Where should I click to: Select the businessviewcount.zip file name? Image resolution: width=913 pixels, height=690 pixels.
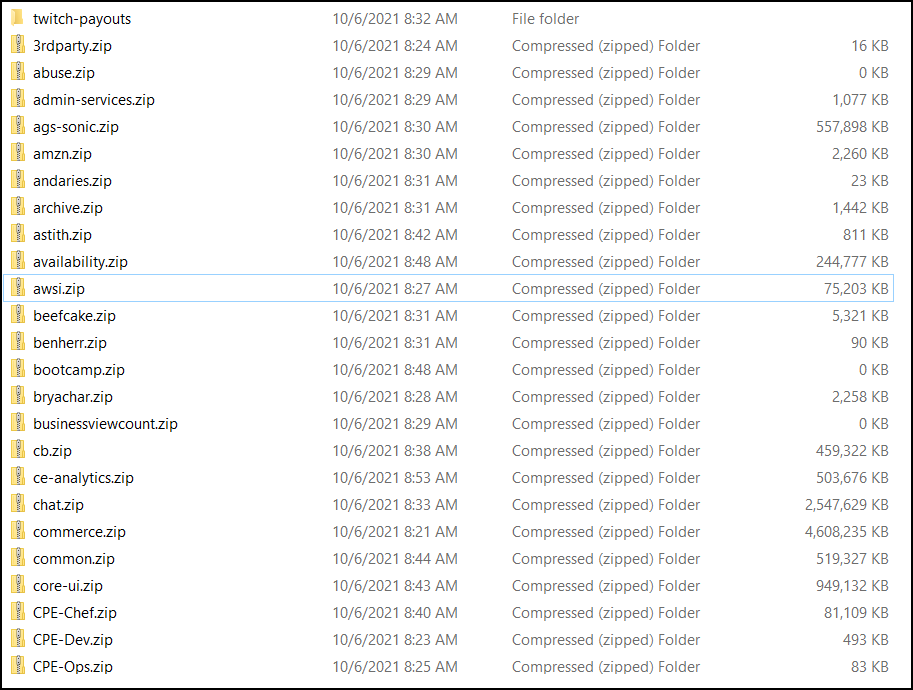click(105, 424)
